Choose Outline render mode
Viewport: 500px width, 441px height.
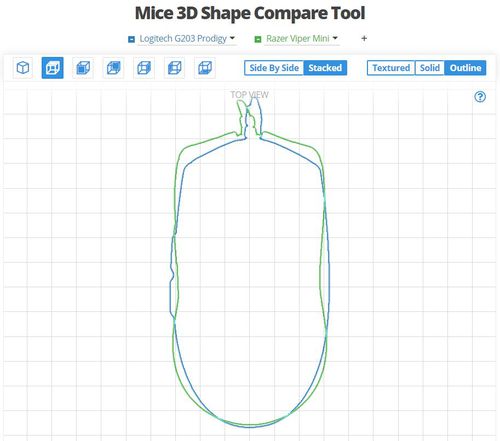coord(465,68)
